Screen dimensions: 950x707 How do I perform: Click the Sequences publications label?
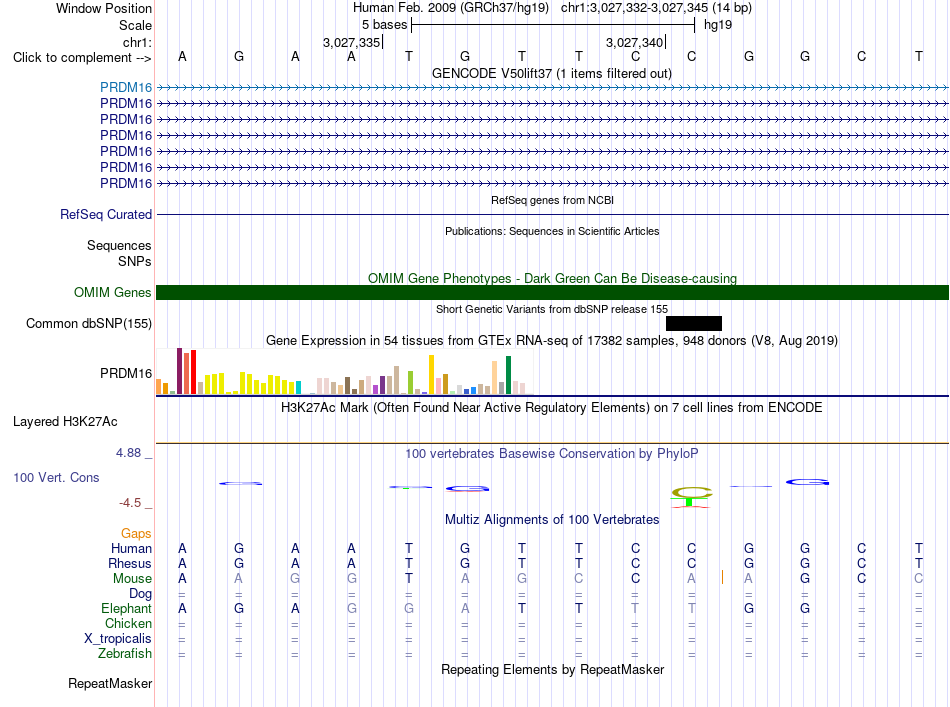click(119, 245)
